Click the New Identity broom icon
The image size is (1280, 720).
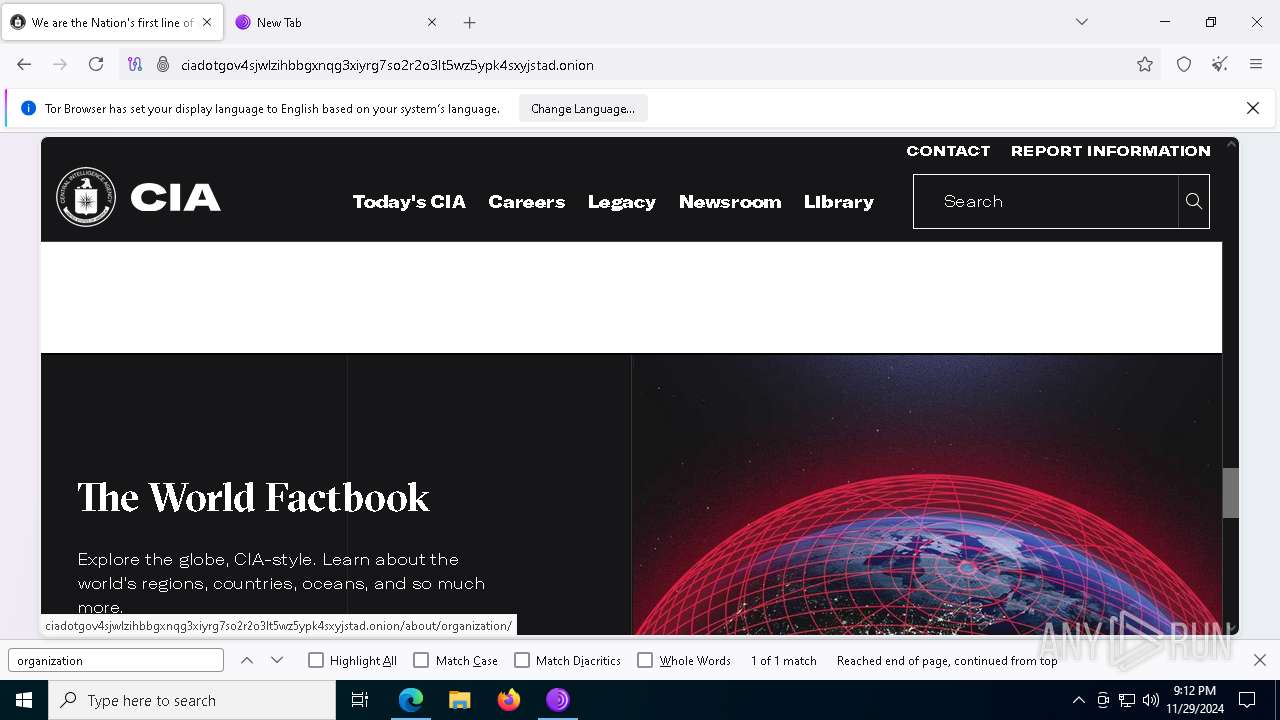(x=1220, y=64)
